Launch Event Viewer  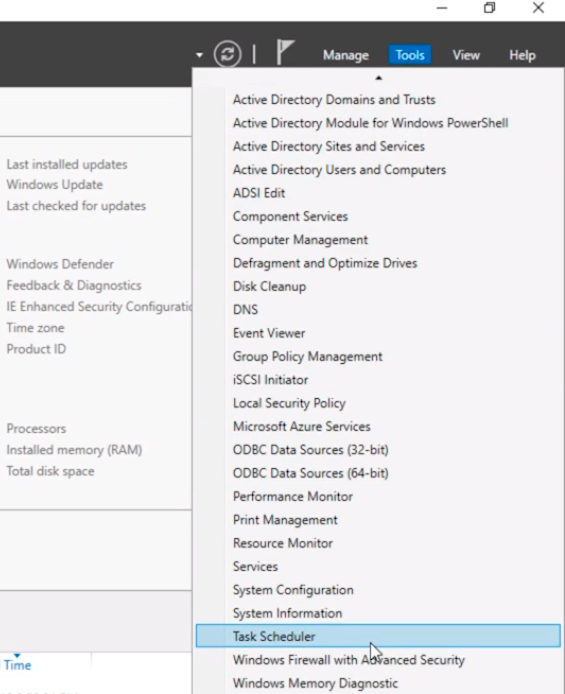(x=269, y=333)
